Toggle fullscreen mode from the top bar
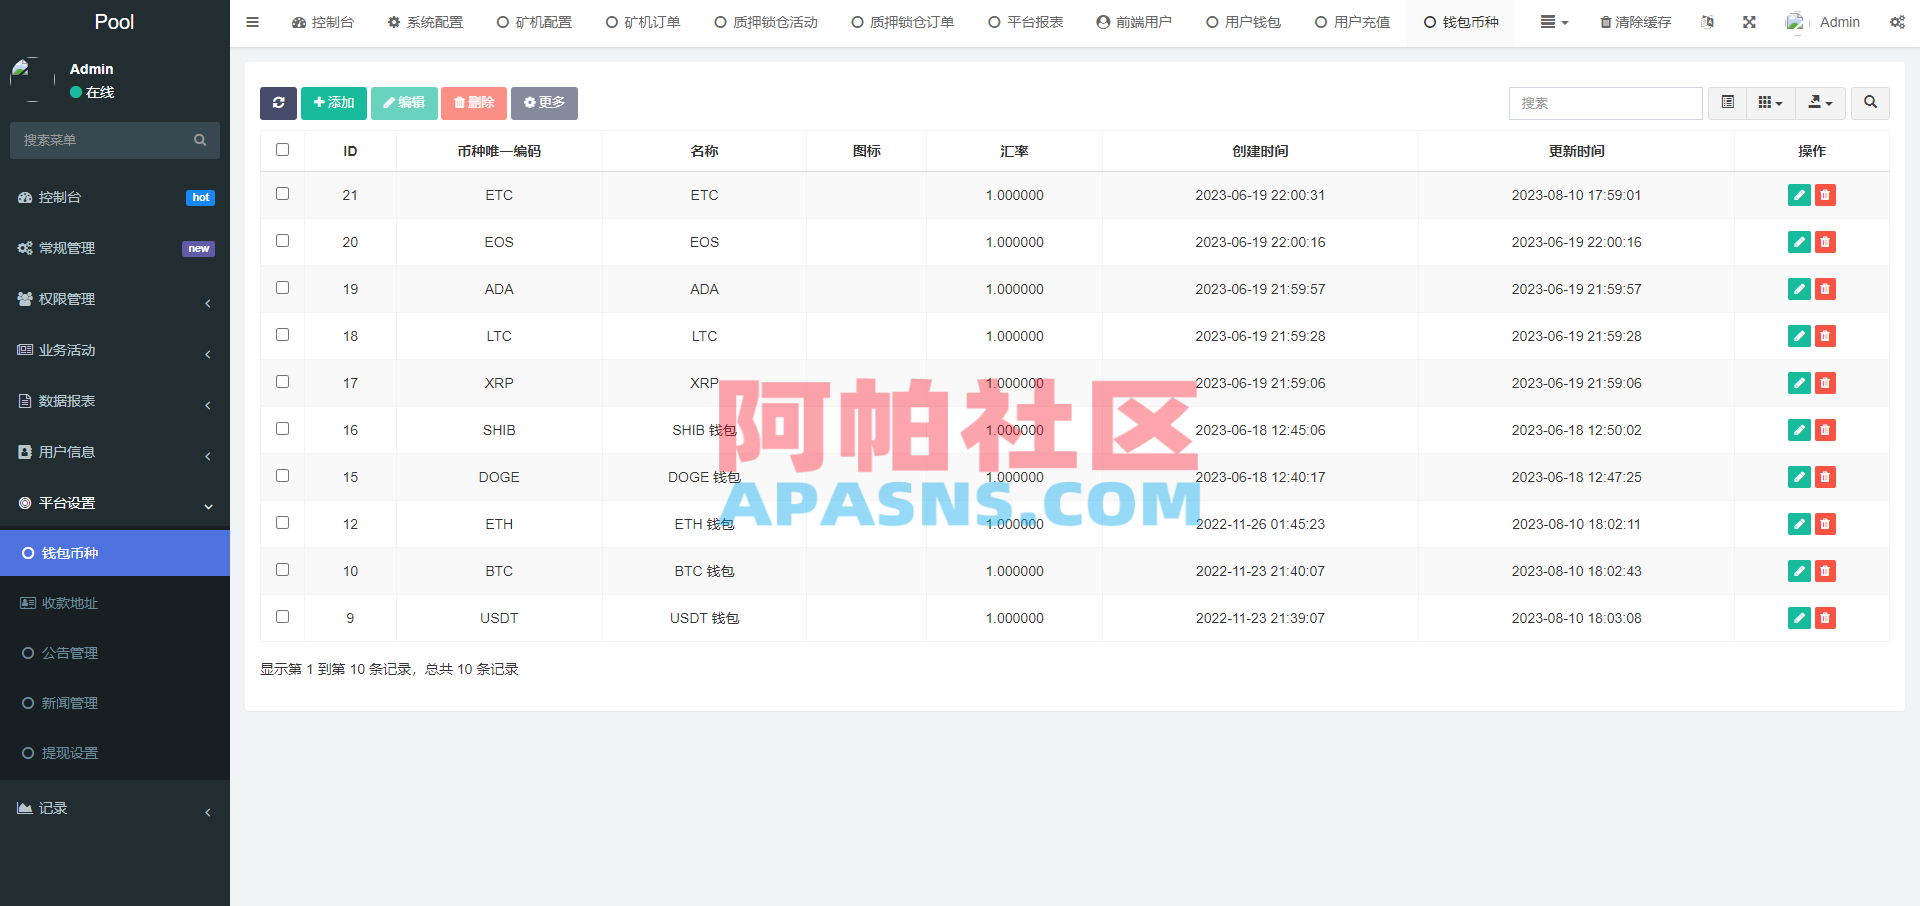This screenshot has width=1920, height=906. 1749,21
